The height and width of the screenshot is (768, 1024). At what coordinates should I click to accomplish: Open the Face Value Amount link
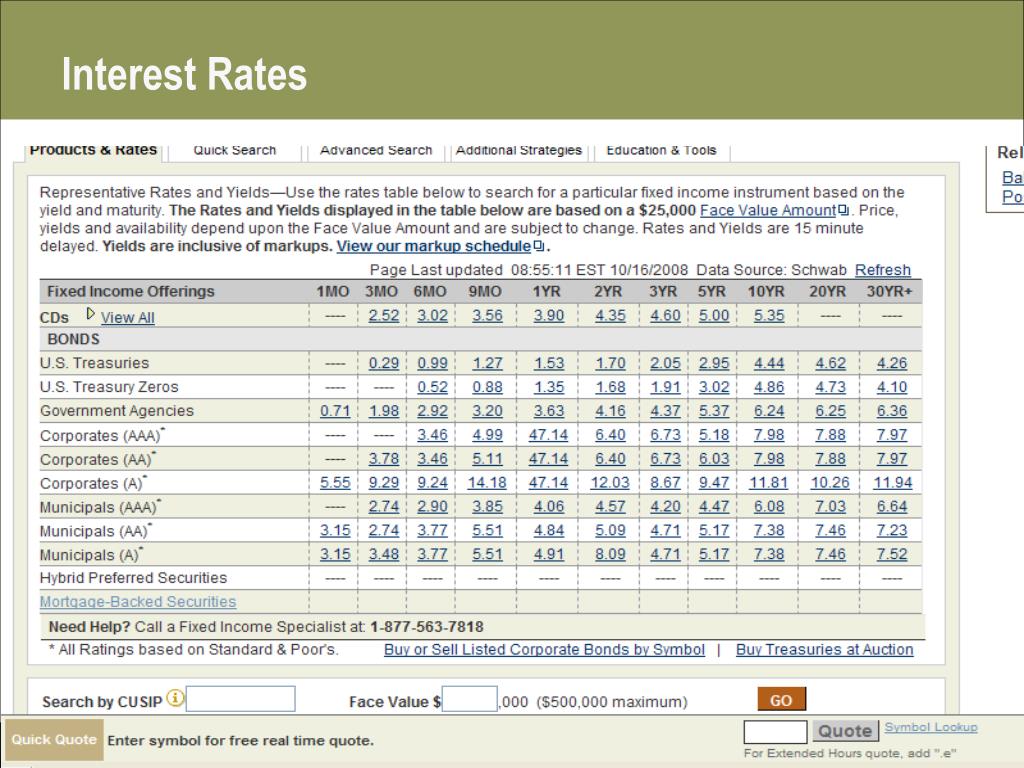tap(768, 210)
